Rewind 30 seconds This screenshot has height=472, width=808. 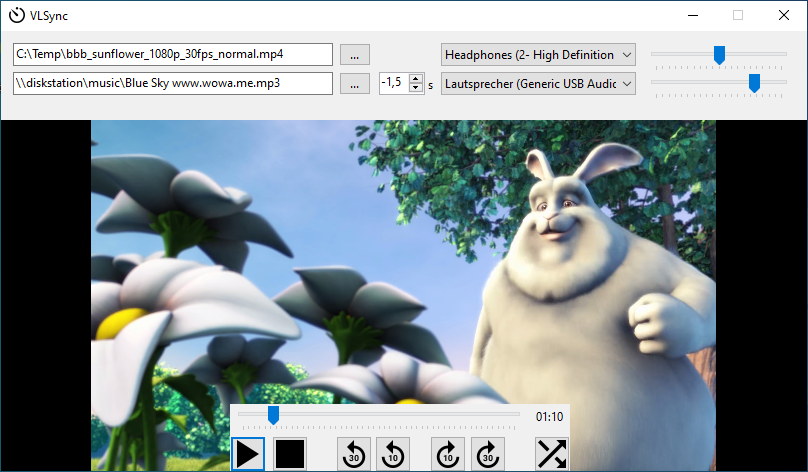click(354, 454)
